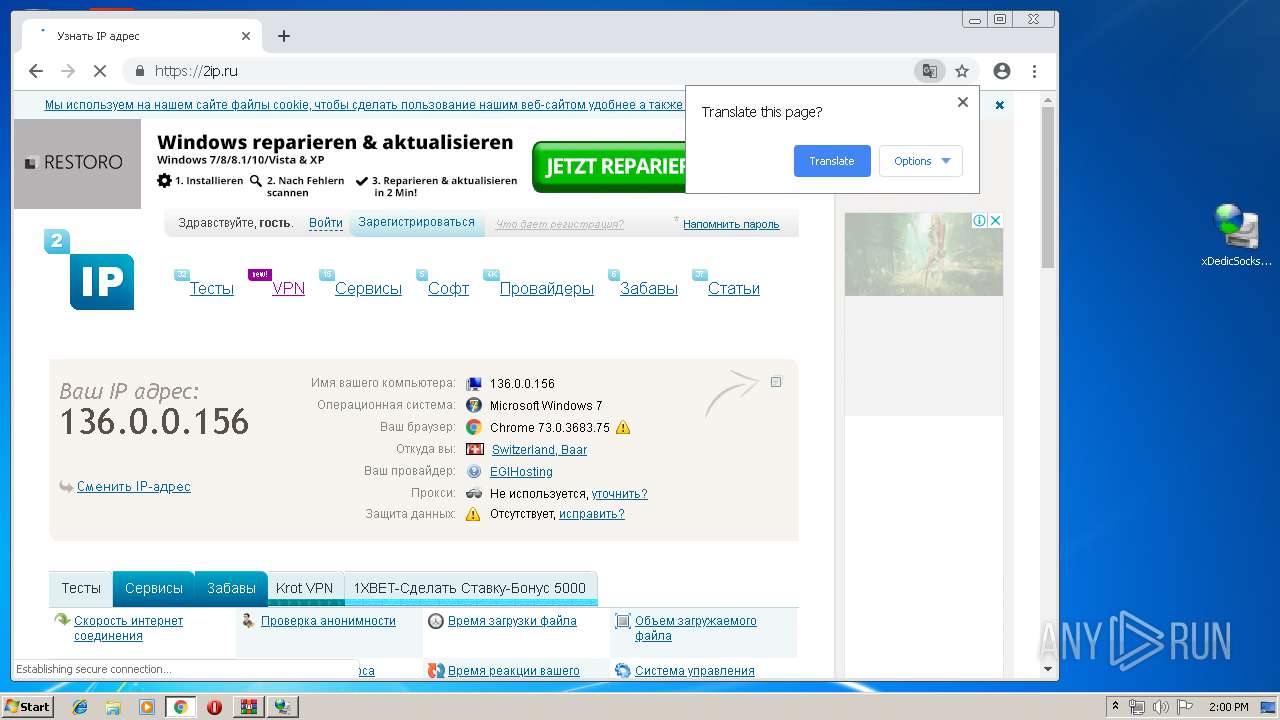Open Chrome's three-dot menu
This screenshot has width=1280, height=720.
[1034, 71]
